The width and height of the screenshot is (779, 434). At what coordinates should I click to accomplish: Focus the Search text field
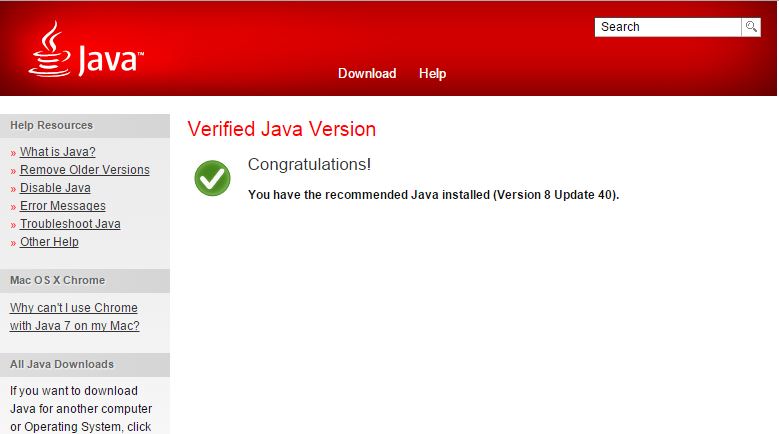668,27
